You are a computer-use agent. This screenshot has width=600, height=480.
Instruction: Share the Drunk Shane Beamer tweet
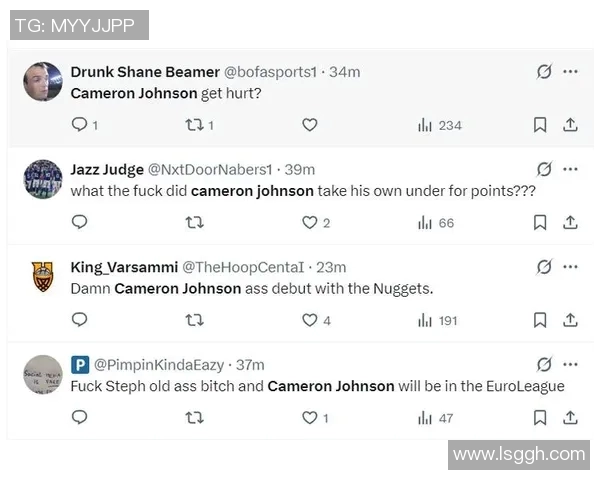point(570,125)
